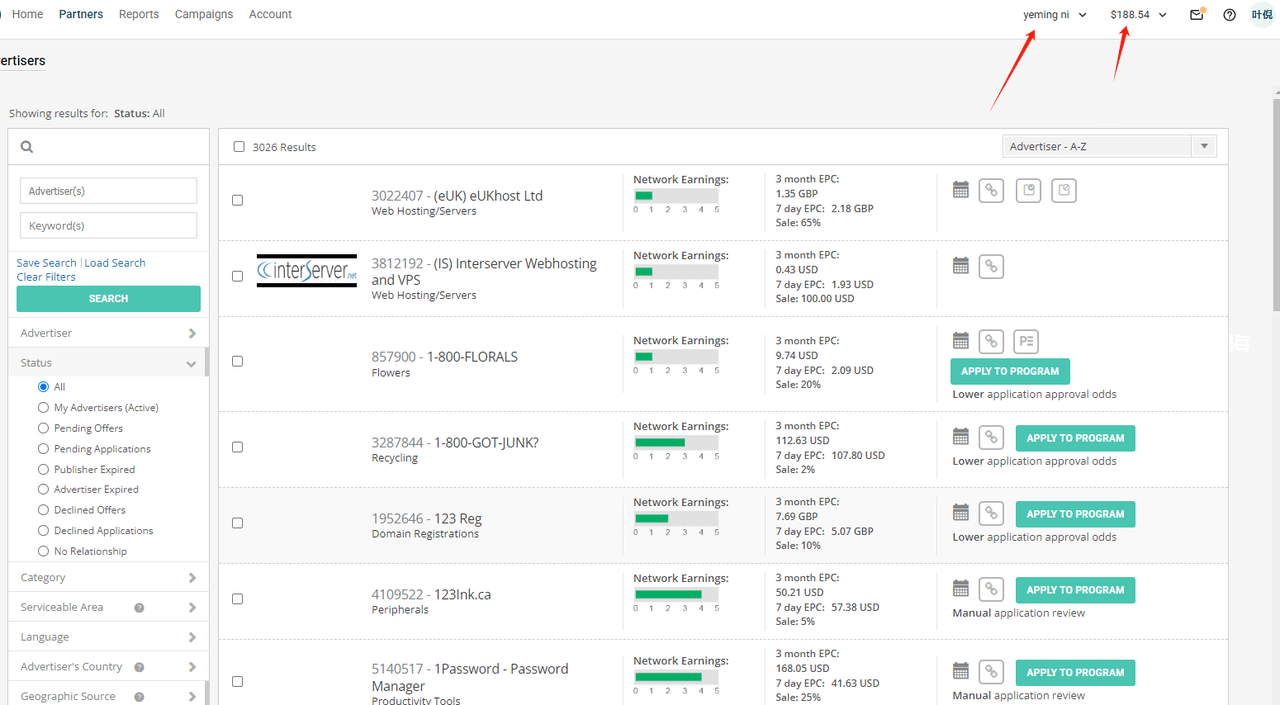Tick the checkbox beside 1-800-GOT-JUNK?
Screen dimensions: 1280x705
click(x=237, y=447)
